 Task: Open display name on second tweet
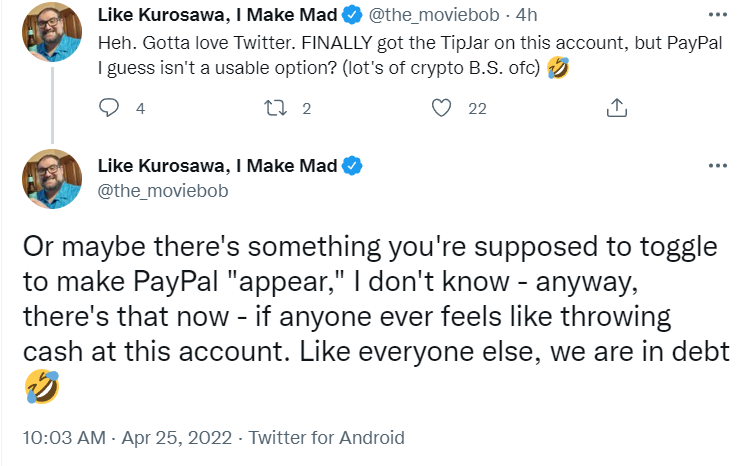point(217,165)
